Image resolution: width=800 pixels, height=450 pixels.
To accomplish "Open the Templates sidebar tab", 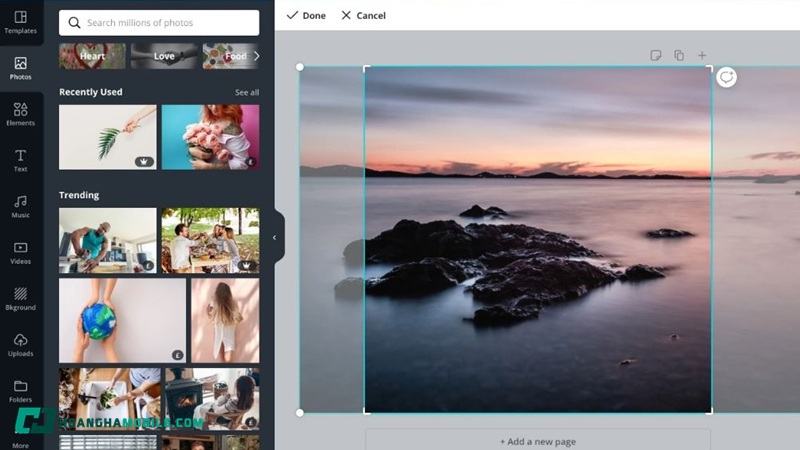I will tap(20, 22).
